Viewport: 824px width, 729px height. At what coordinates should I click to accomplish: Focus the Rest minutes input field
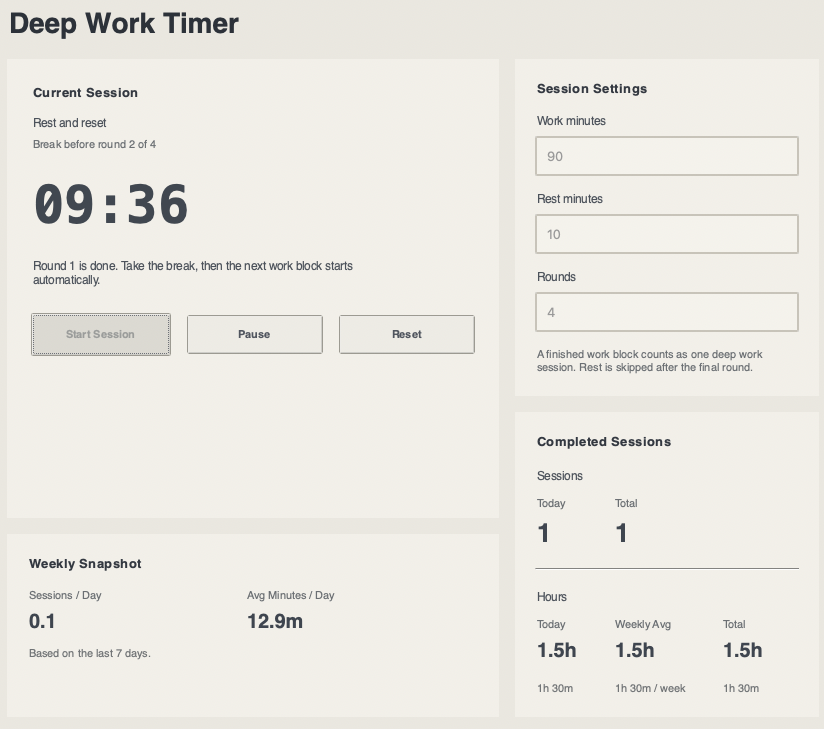point(667,234)
